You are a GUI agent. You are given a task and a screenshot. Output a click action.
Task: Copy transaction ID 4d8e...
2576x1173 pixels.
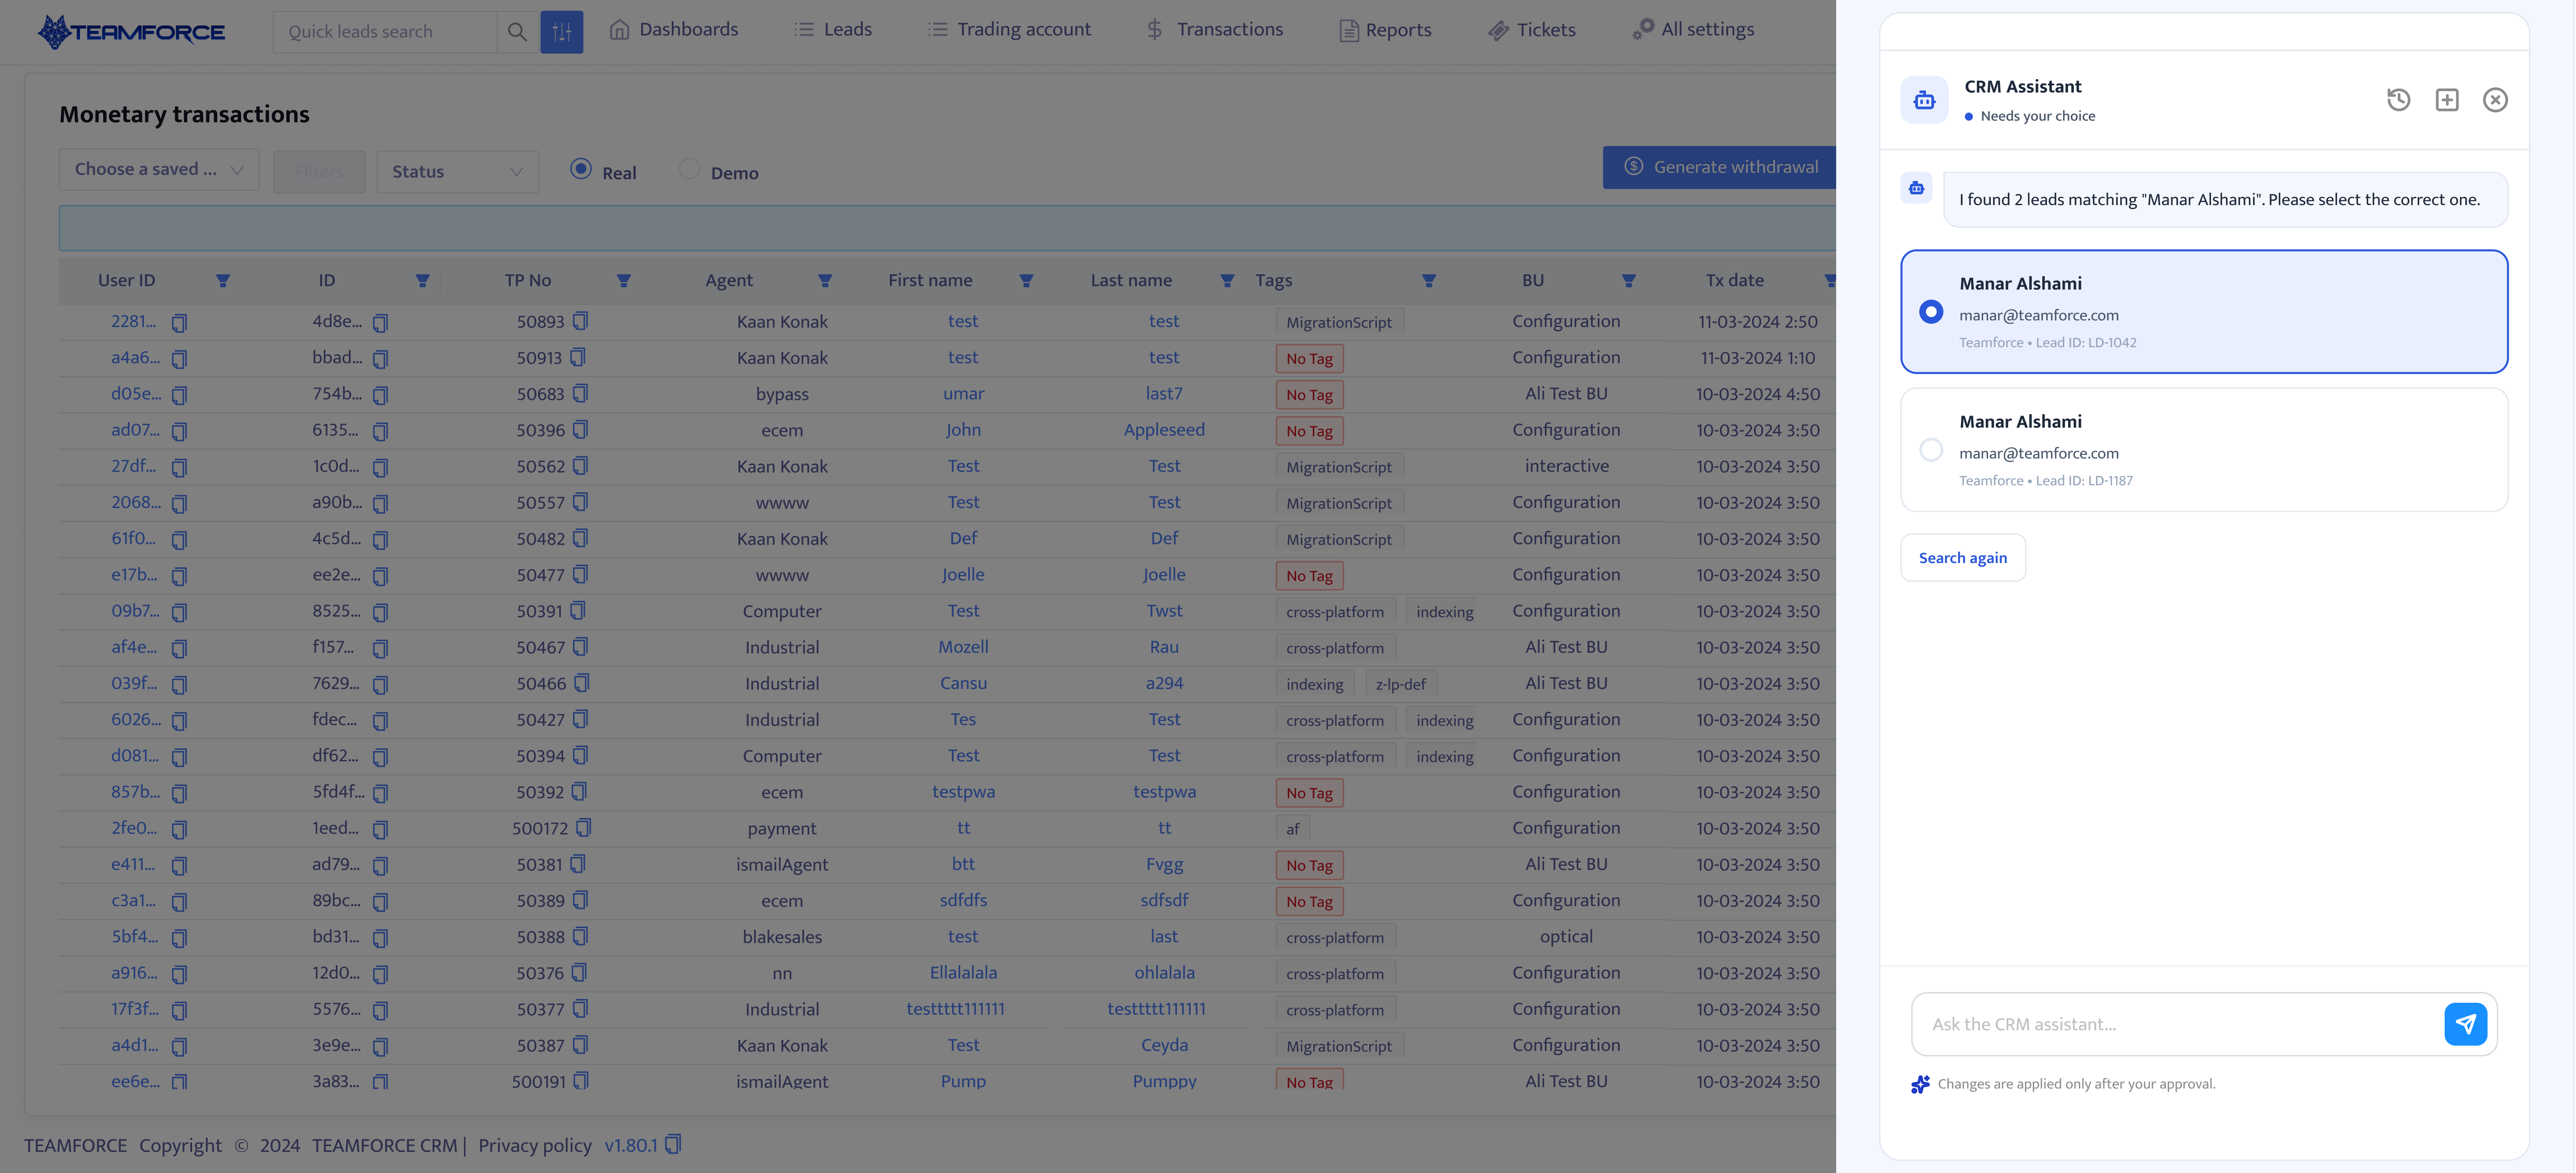(x=380, y=322)
